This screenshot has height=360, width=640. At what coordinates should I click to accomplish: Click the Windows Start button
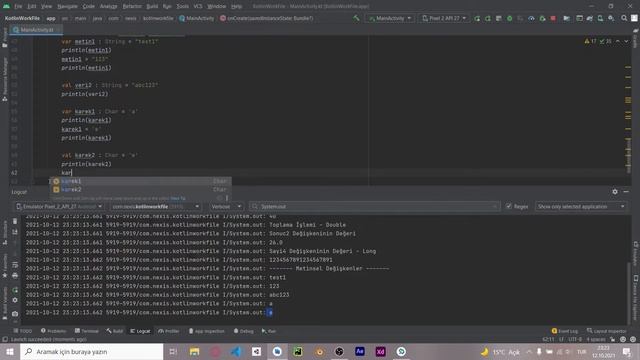click(10, 351)
